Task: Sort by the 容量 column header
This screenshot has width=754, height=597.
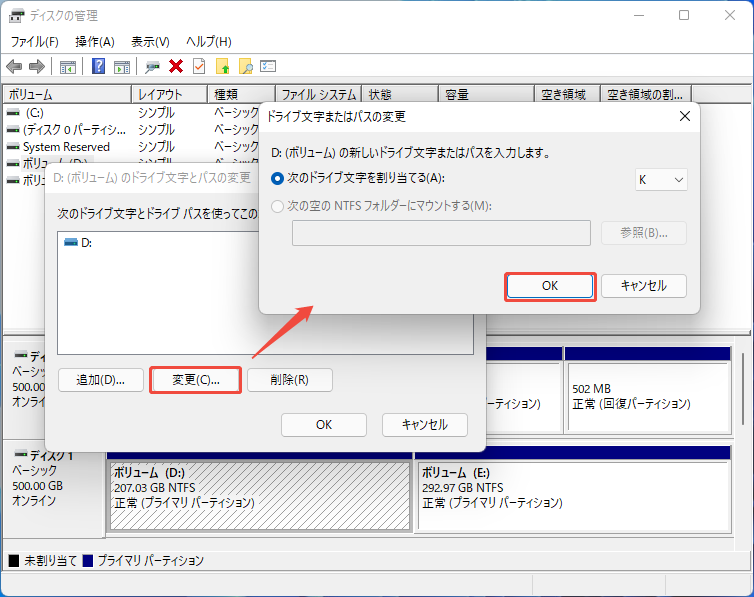Action: [487, 95]
